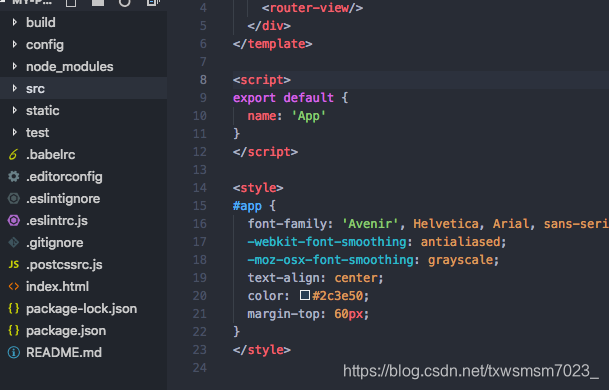Select the config folder label
This screenshot has width=609, height=390.
pos(45,45)
